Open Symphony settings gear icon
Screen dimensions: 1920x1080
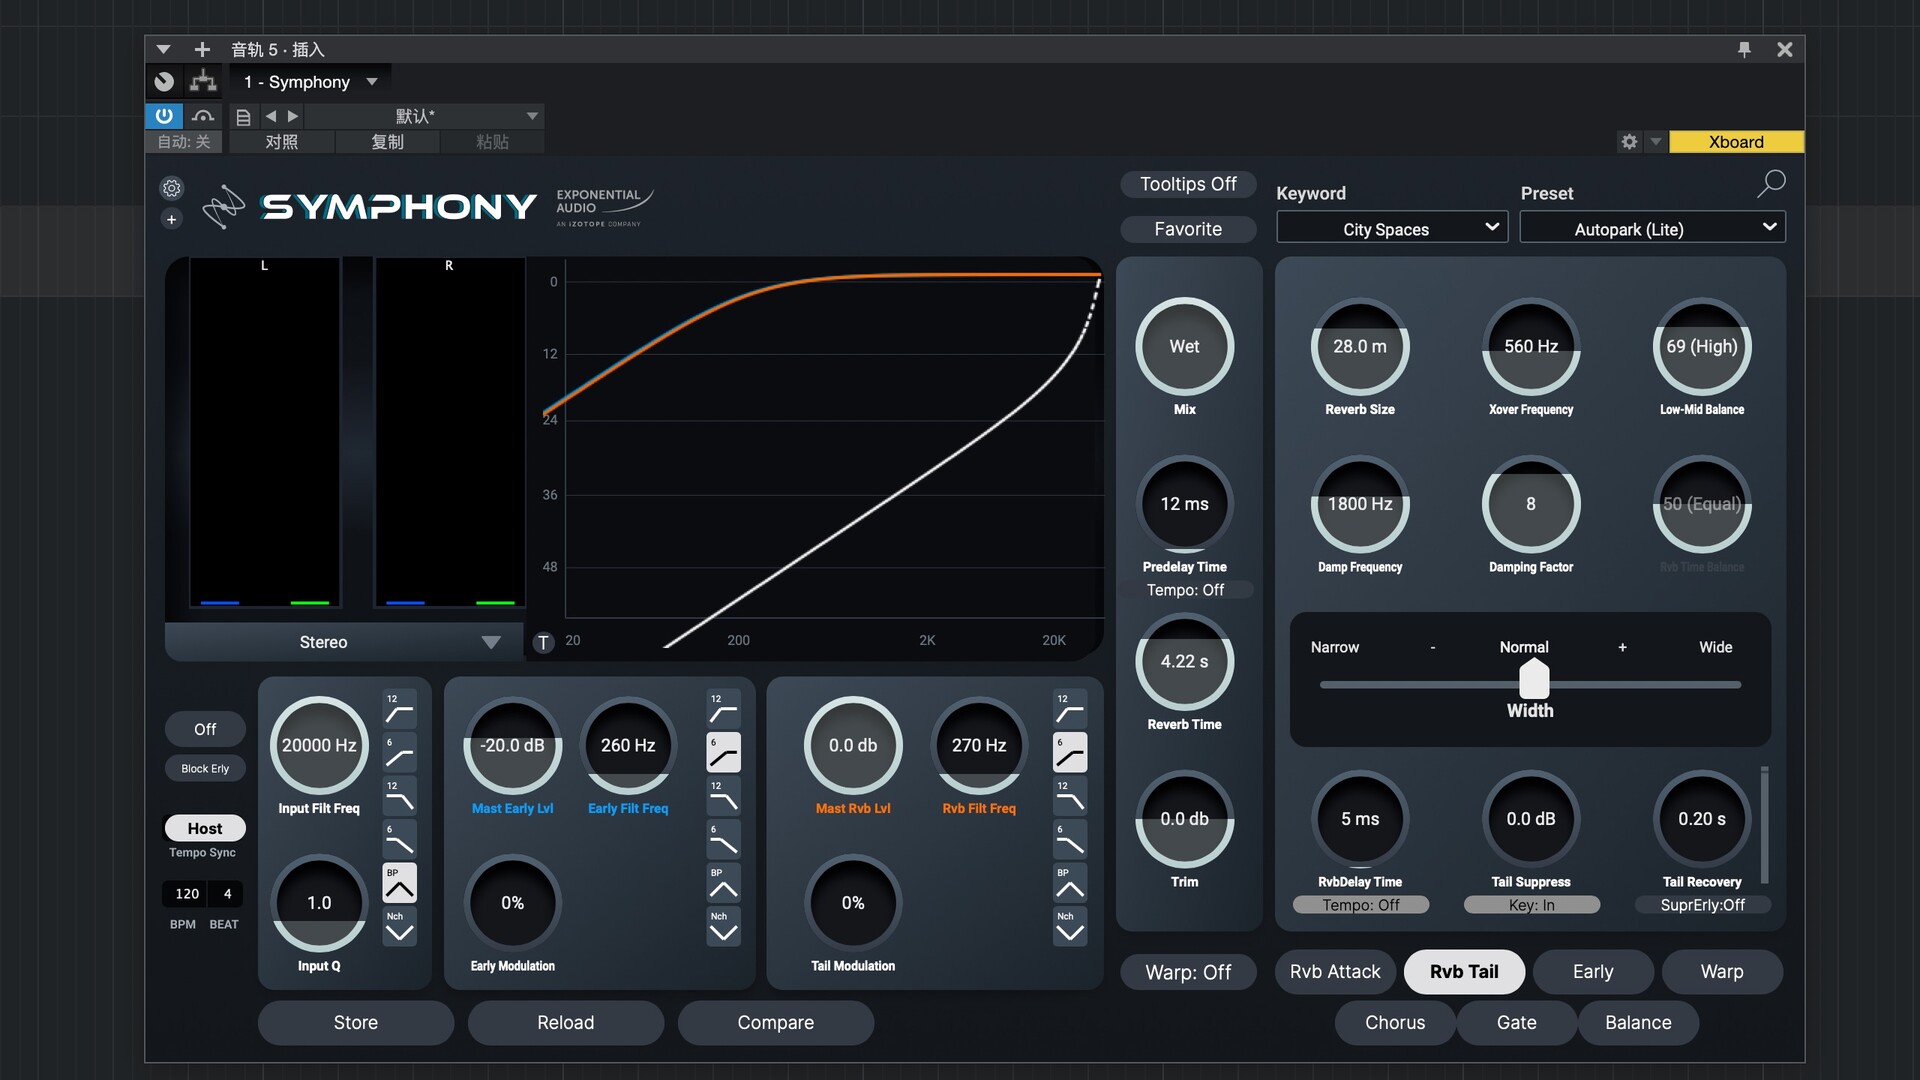172,188
